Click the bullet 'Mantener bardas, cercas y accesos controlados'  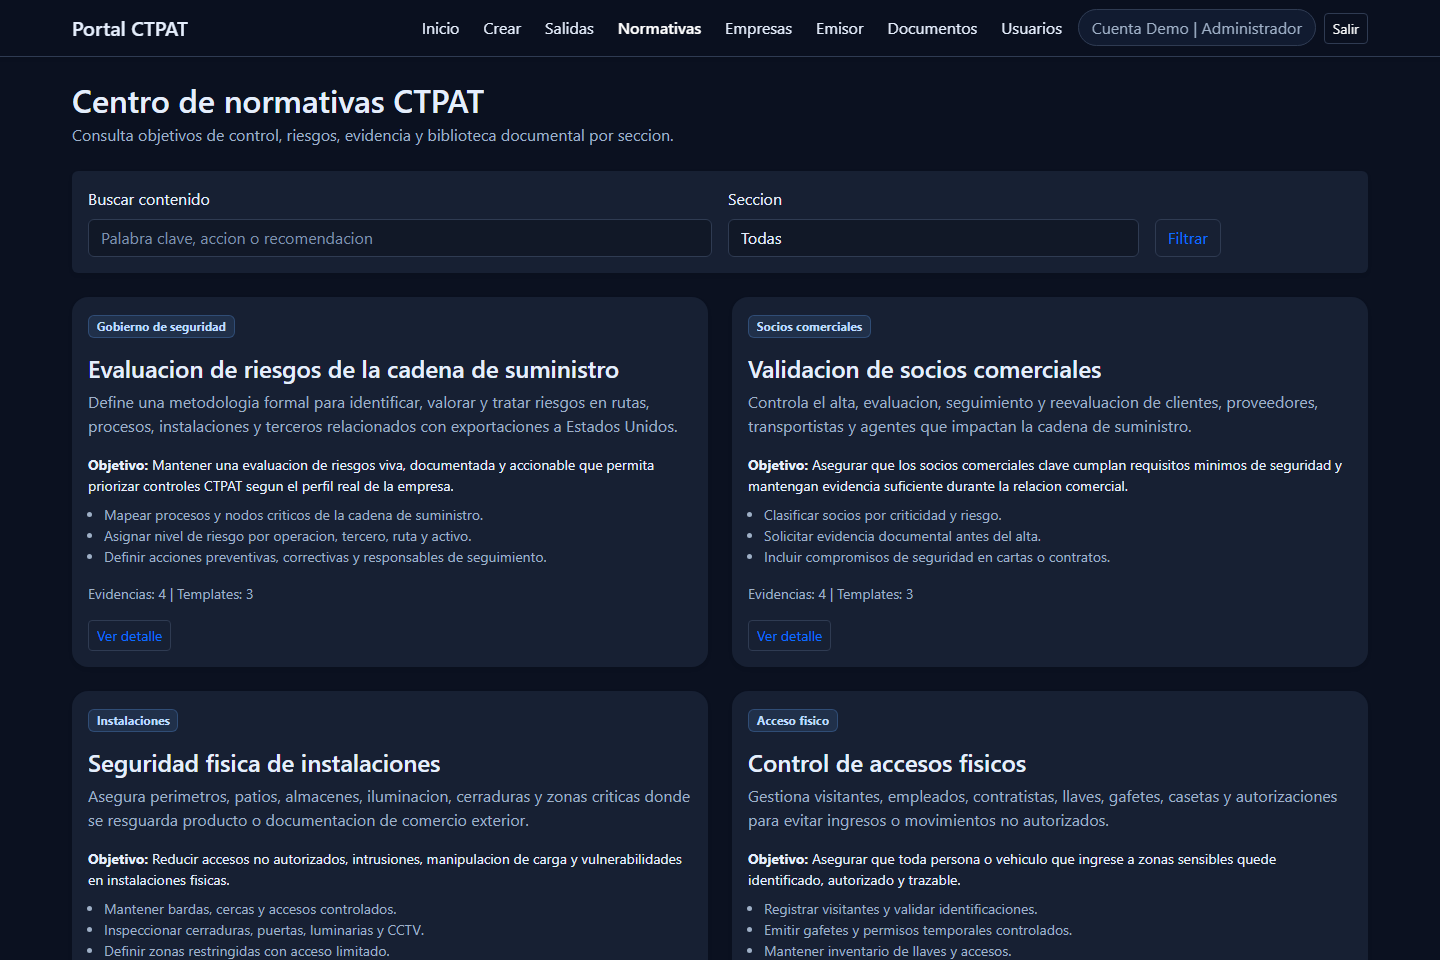click(x=250, y=909)
